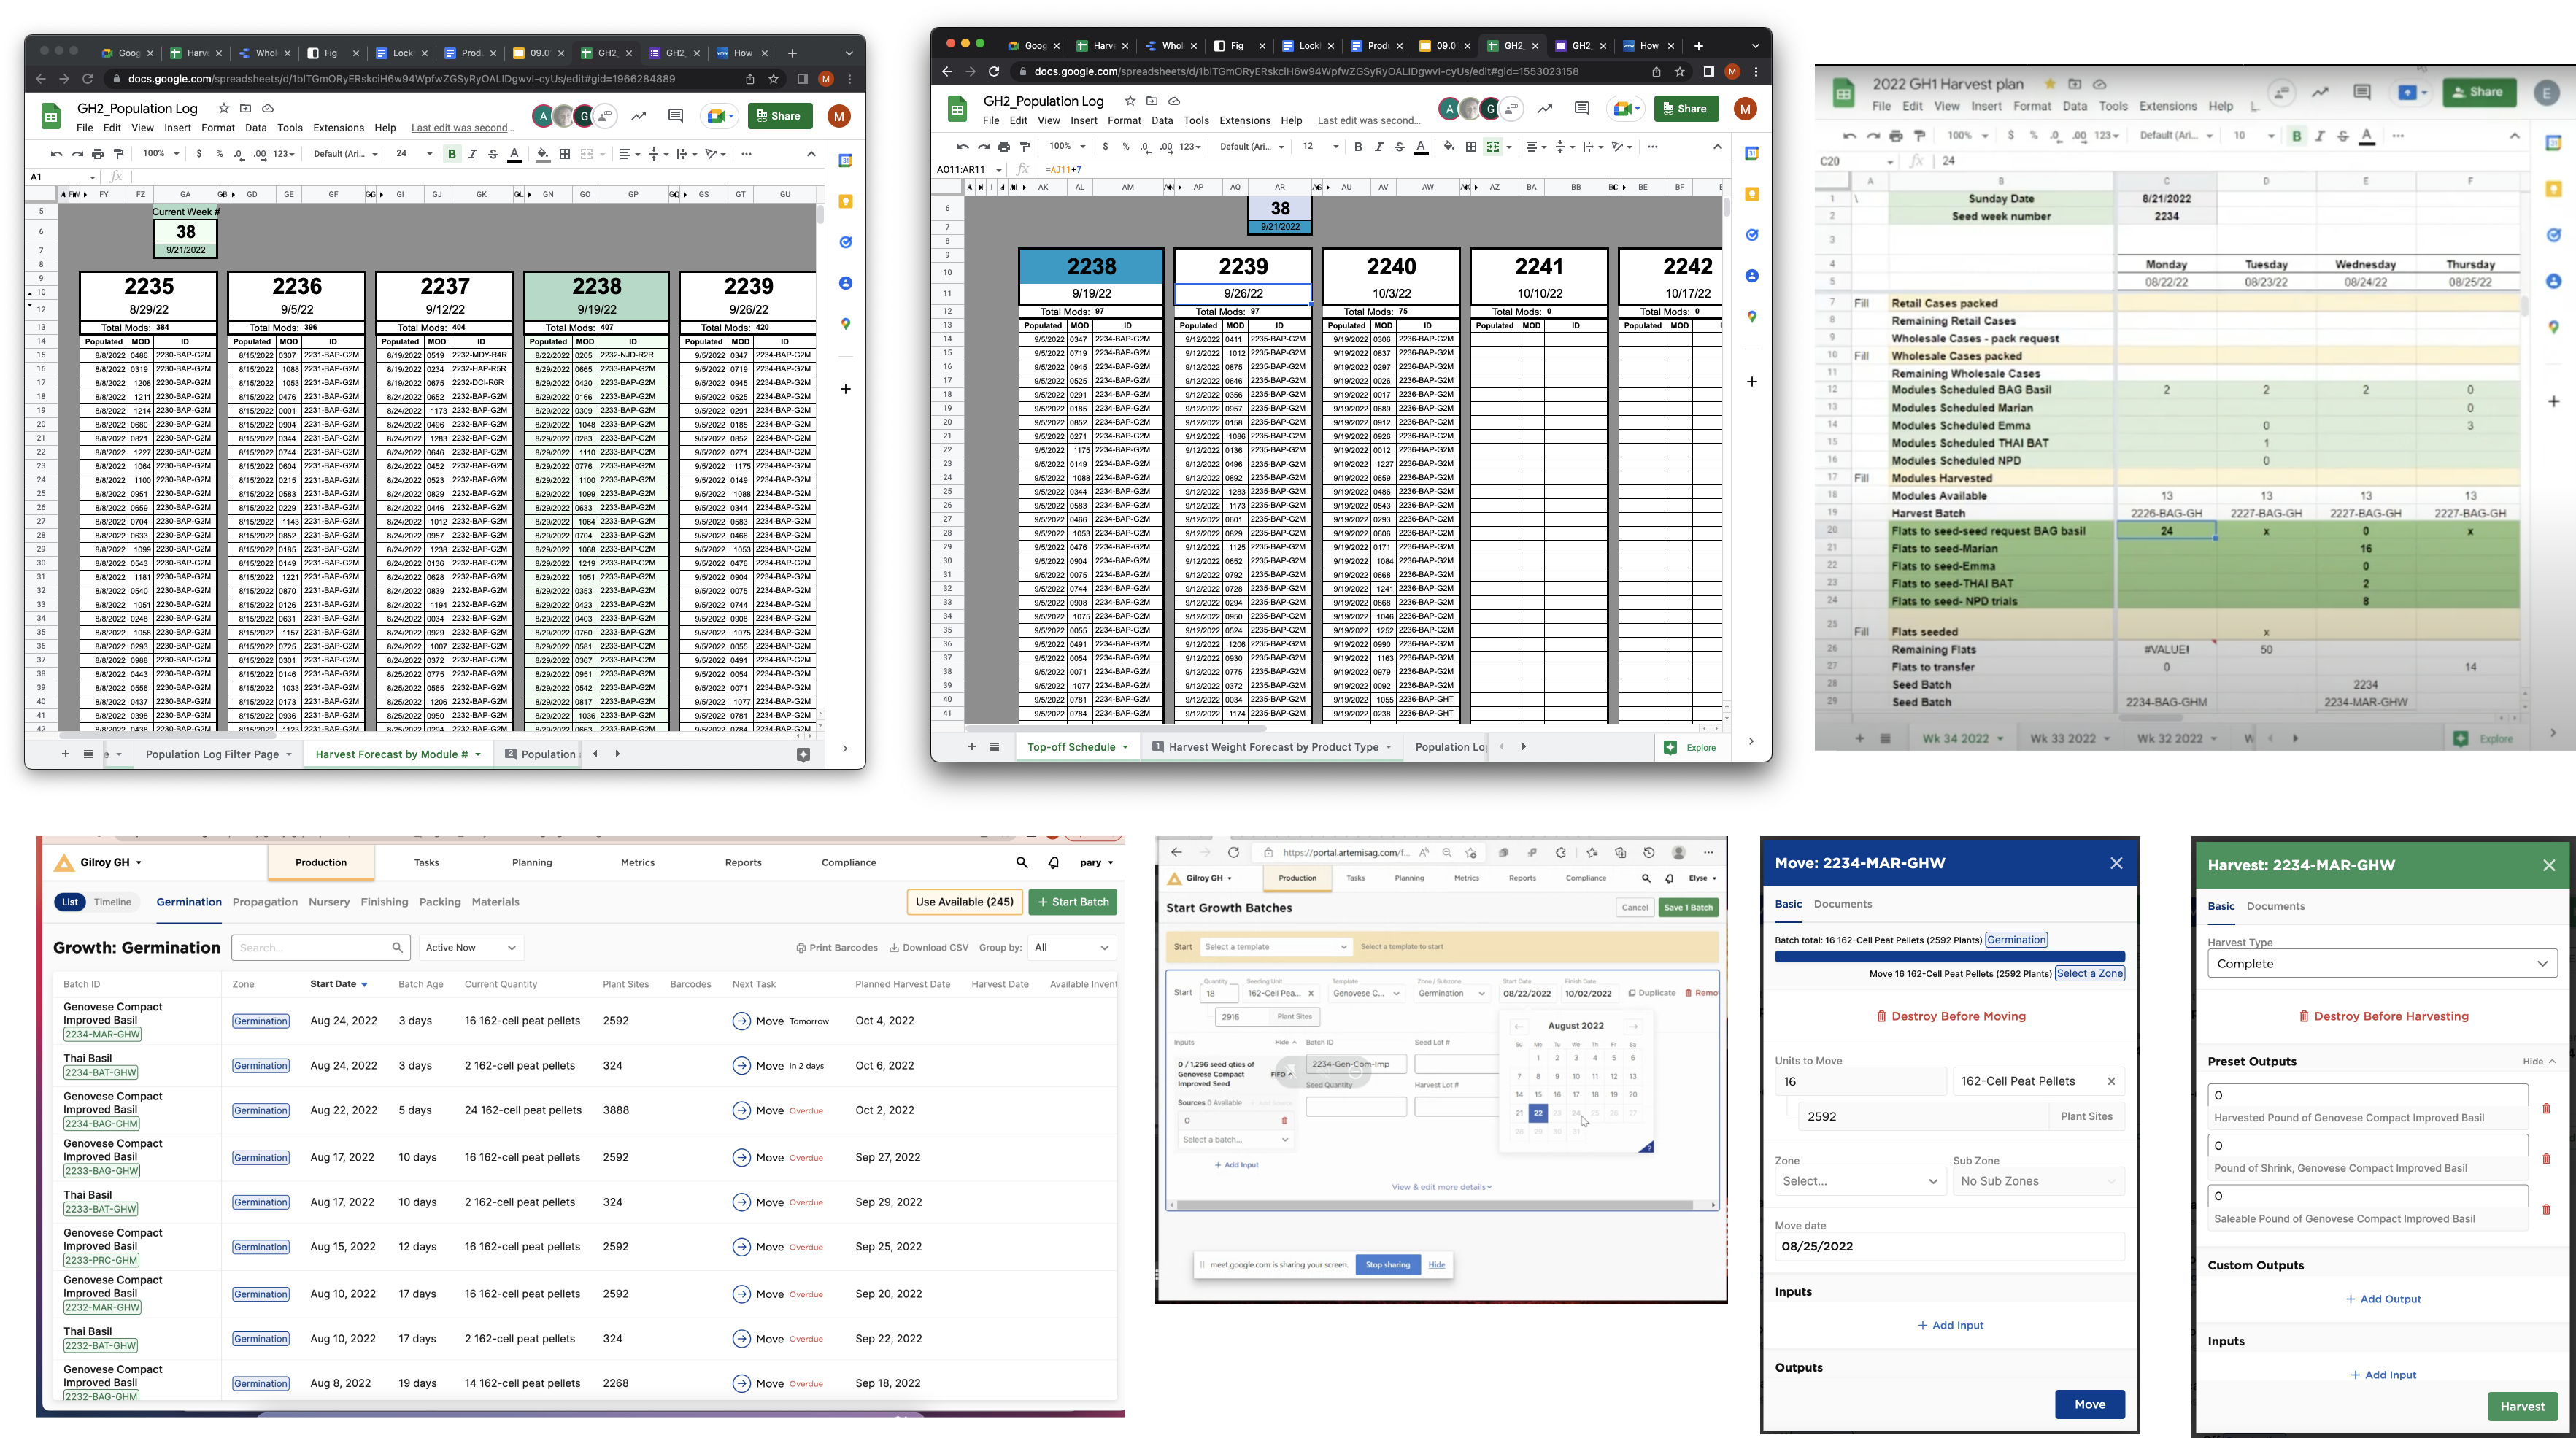2576x1438 pixels.
Task: Click the search magnifier in Gilroy GH header
Action: (1022, 863)
